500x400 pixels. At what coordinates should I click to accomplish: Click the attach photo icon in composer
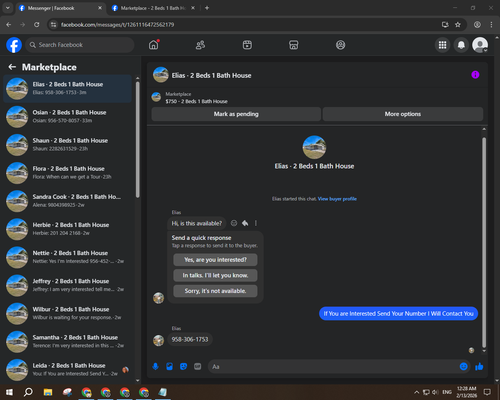169,367
